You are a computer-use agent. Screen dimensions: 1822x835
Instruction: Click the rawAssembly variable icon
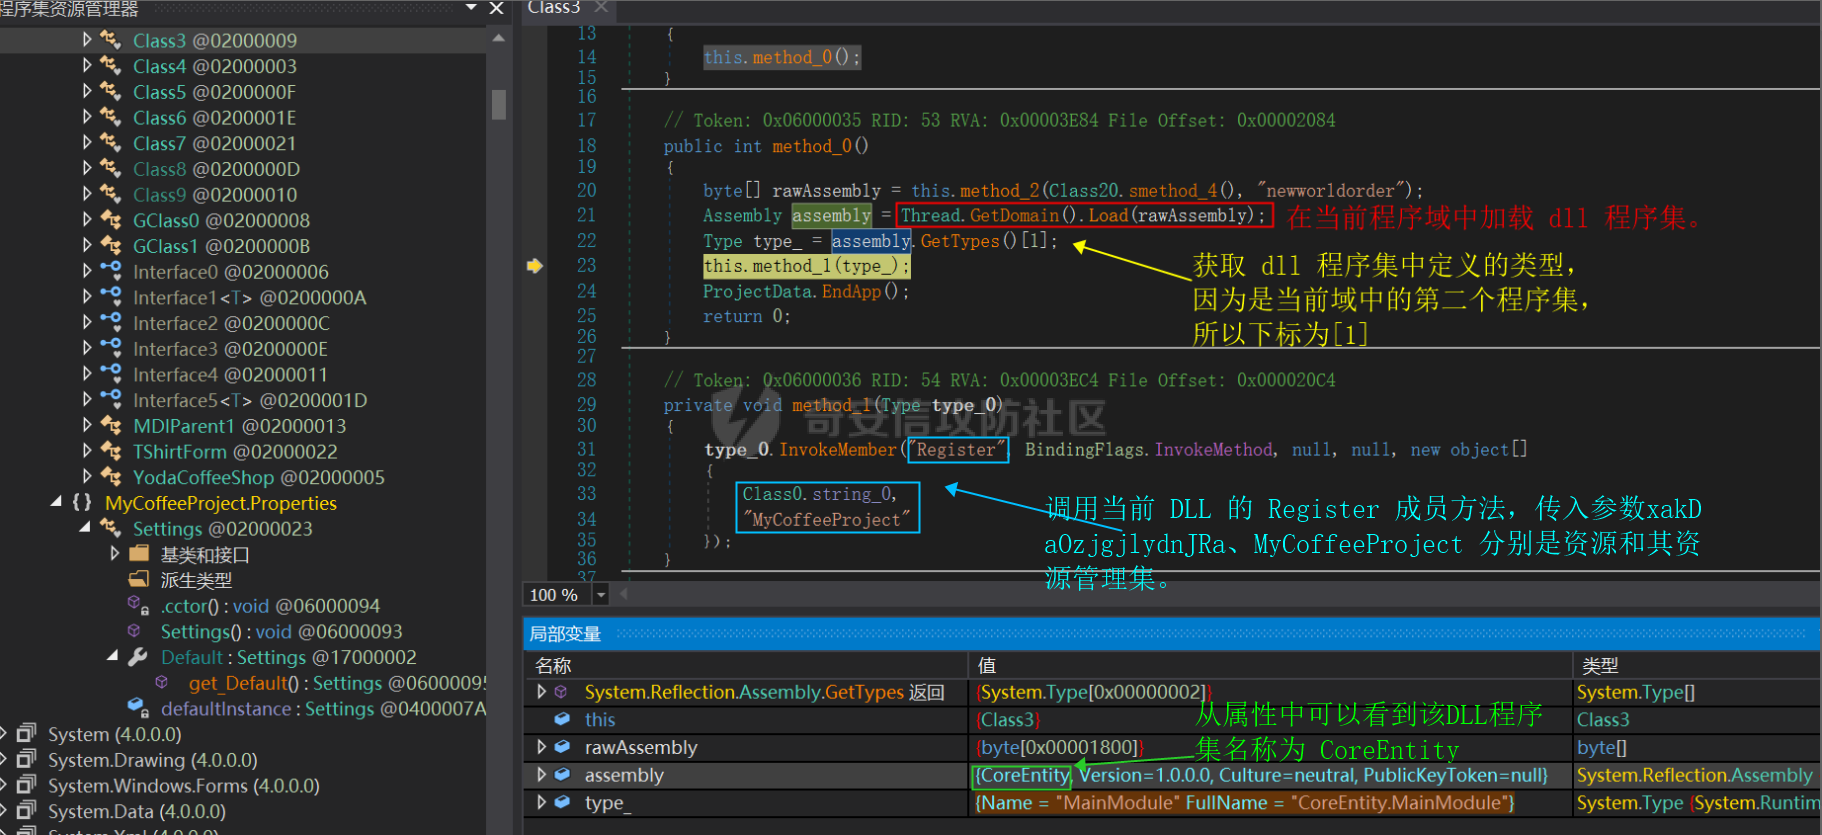(x=562, y=747)
